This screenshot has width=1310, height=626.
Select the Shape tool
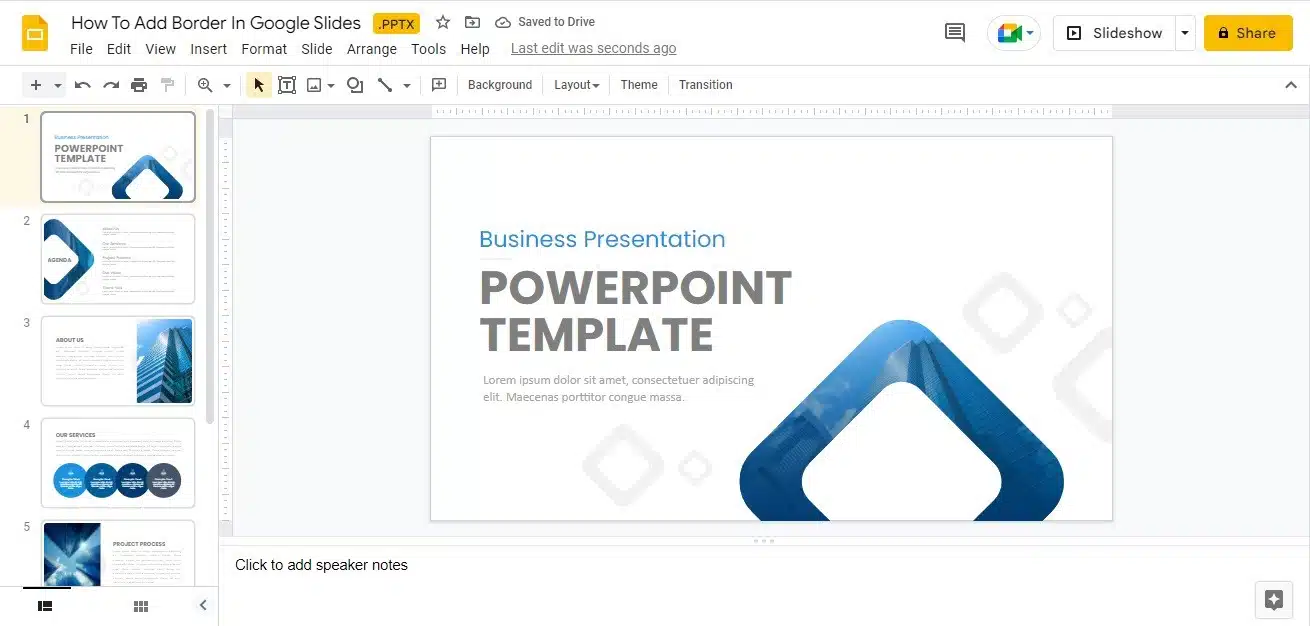pyautogui.click(x=355, y=85)
